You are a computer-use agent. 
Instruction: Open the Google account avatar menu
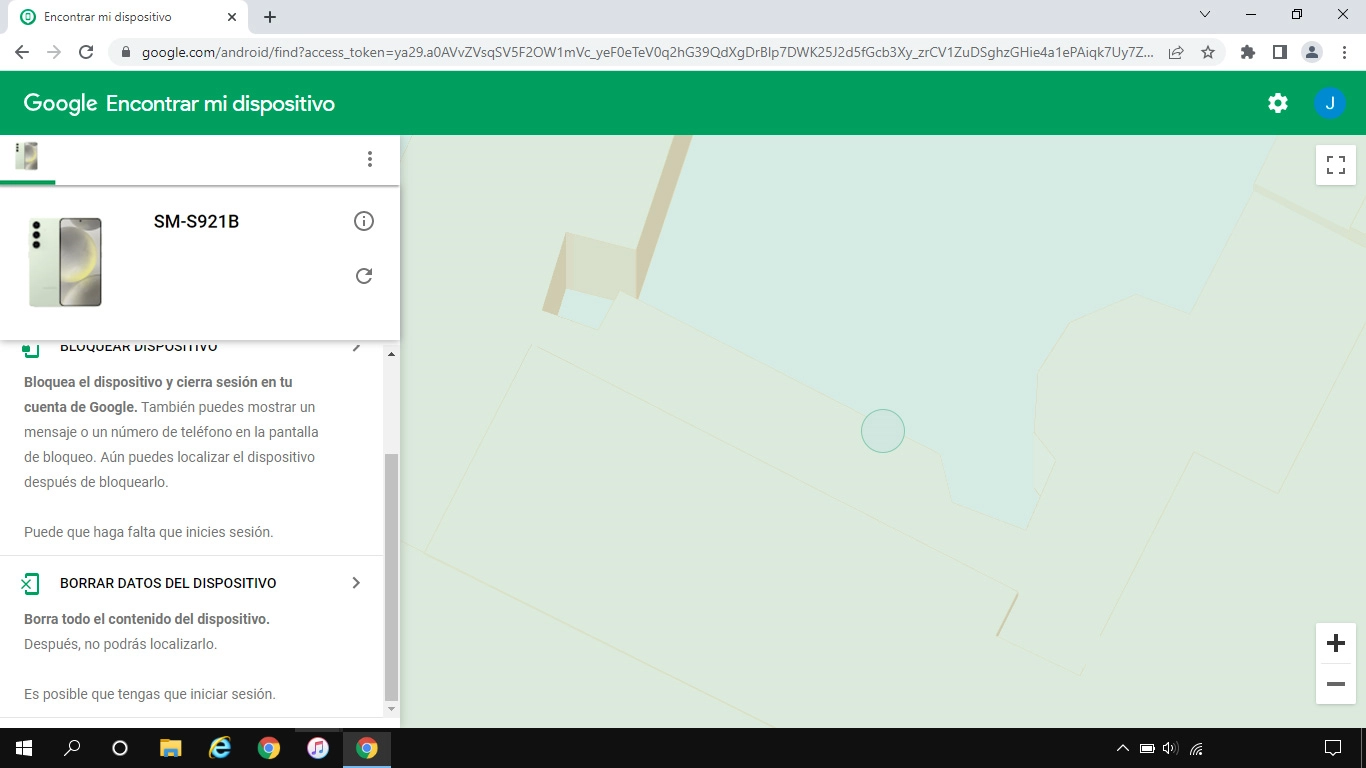(x=1330, y=102)
